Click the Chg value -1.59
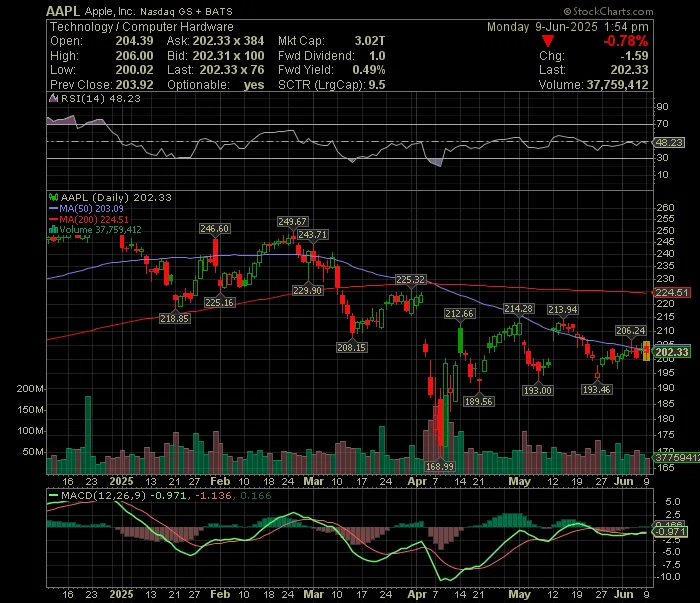The image size is (700, 603). click(634, 56)
